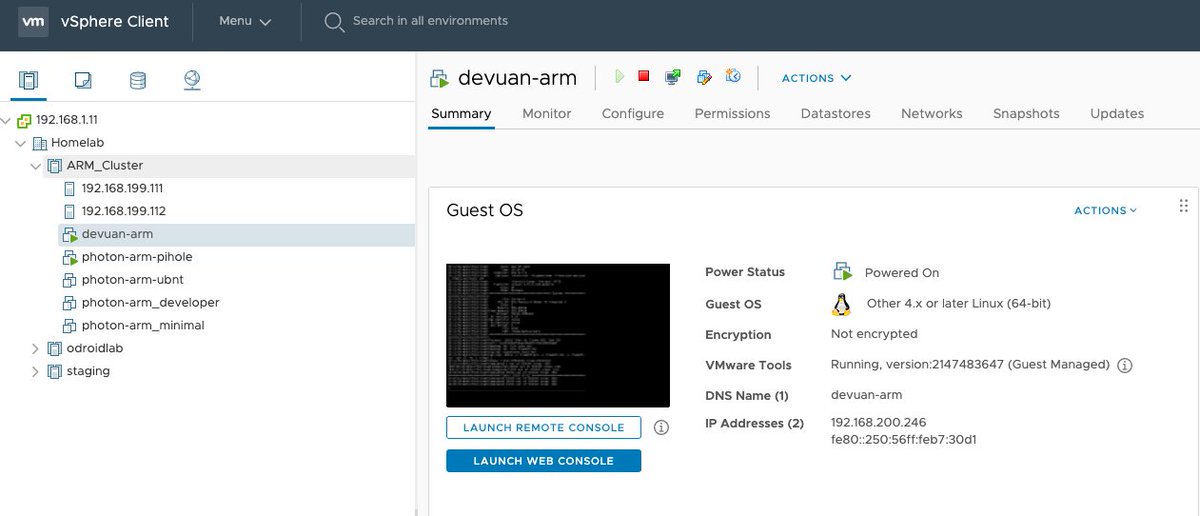Open the Hosts and Clusters inventory view
Viewport: 1200px width, 516px height.
(x=28, y=80)
